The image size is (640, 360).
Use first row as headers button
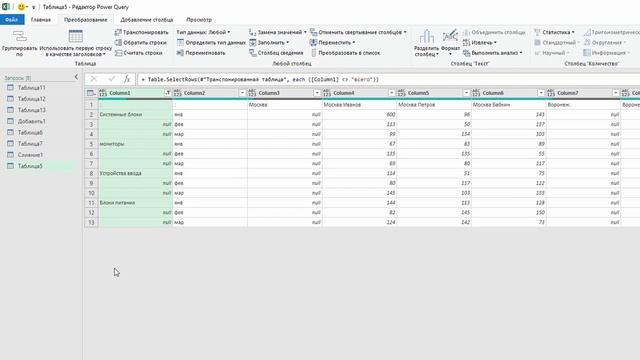click(76, 43)
